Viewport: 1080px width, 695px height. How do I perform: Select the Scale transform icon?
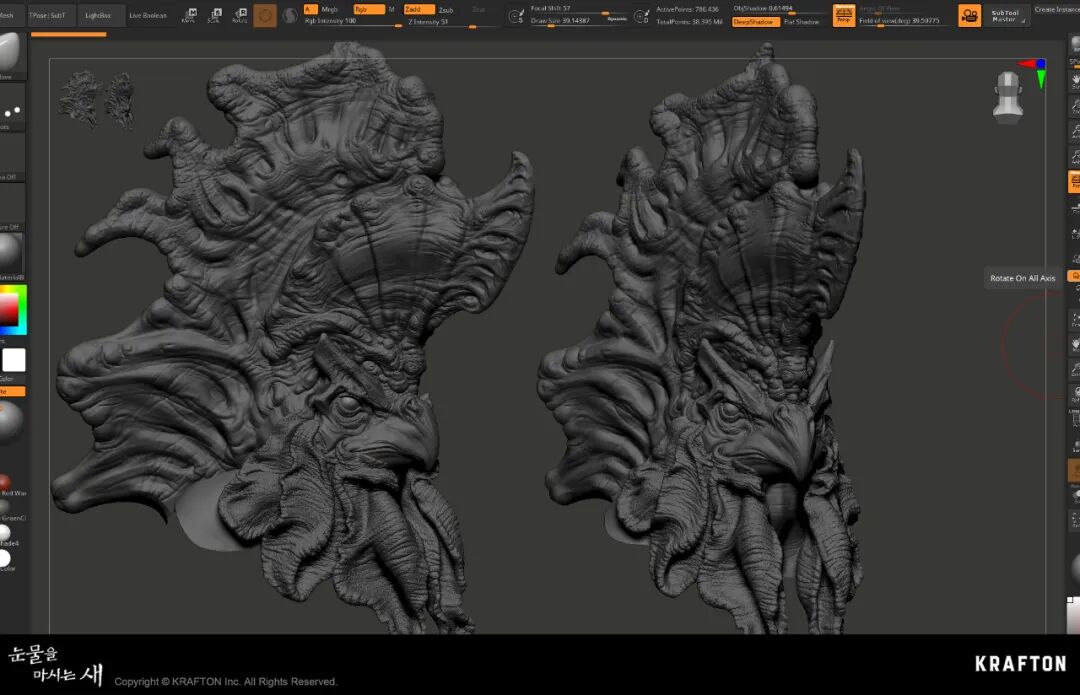(x=214, y=15)
